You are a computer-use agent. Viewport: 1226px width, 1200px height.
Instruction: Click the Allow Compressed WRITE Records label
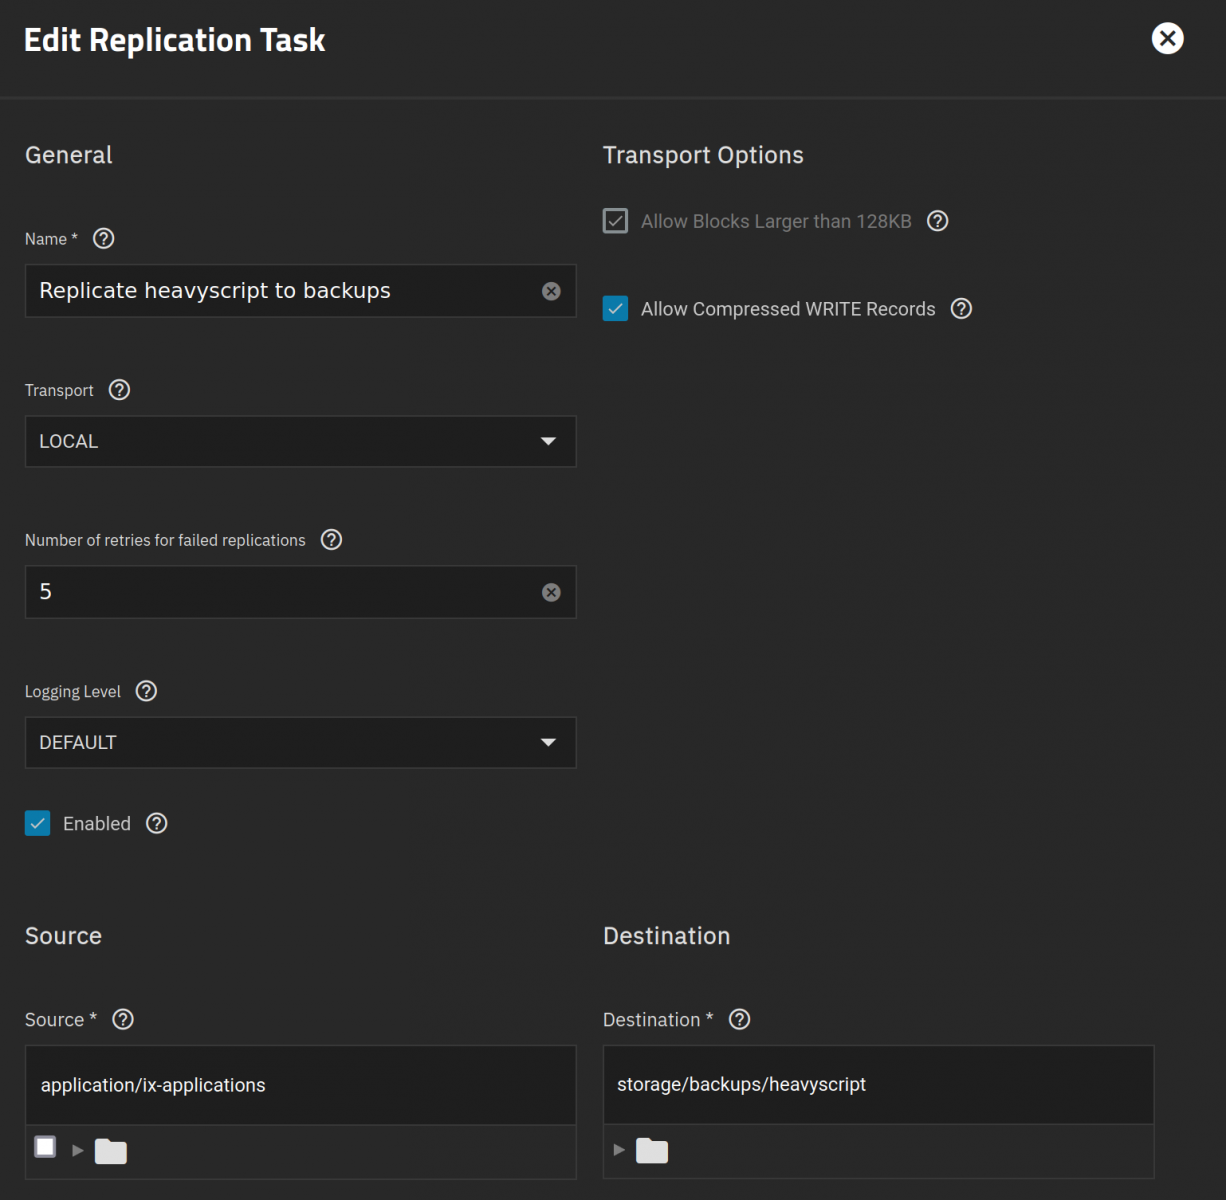click(x=788, y=309)
